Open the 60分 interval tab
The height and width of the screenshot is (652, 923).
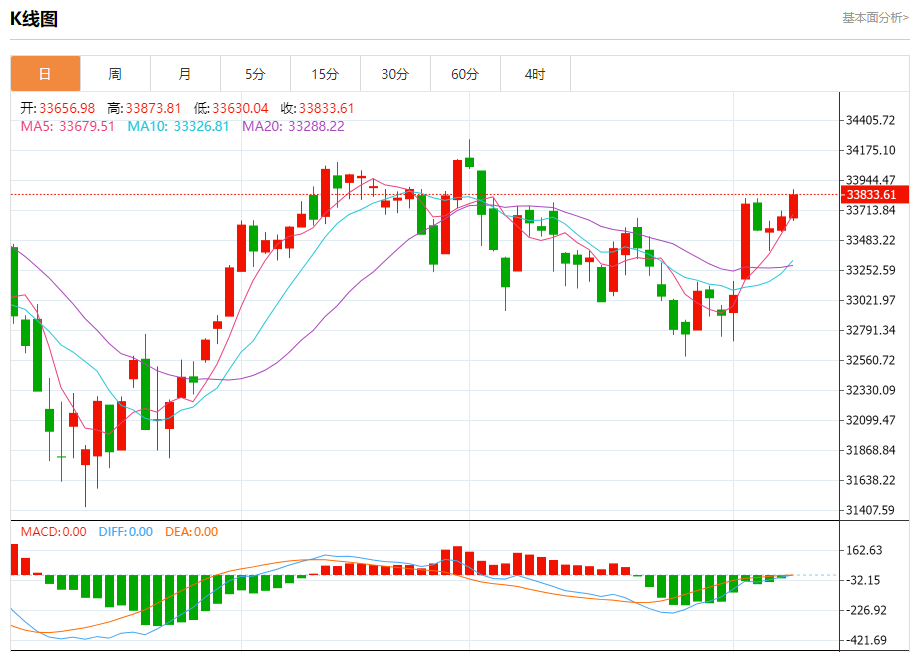(x=466, y=74)
